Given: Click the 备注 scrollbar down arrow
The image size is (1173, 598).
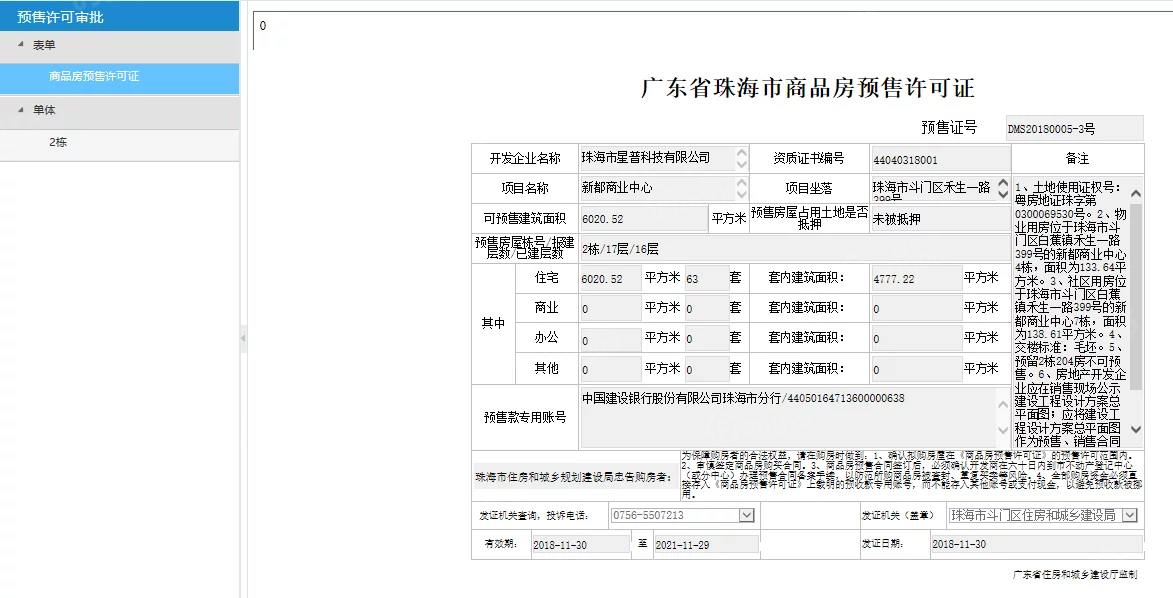Looking at the screenshot, I should [x=1136, y=429].
